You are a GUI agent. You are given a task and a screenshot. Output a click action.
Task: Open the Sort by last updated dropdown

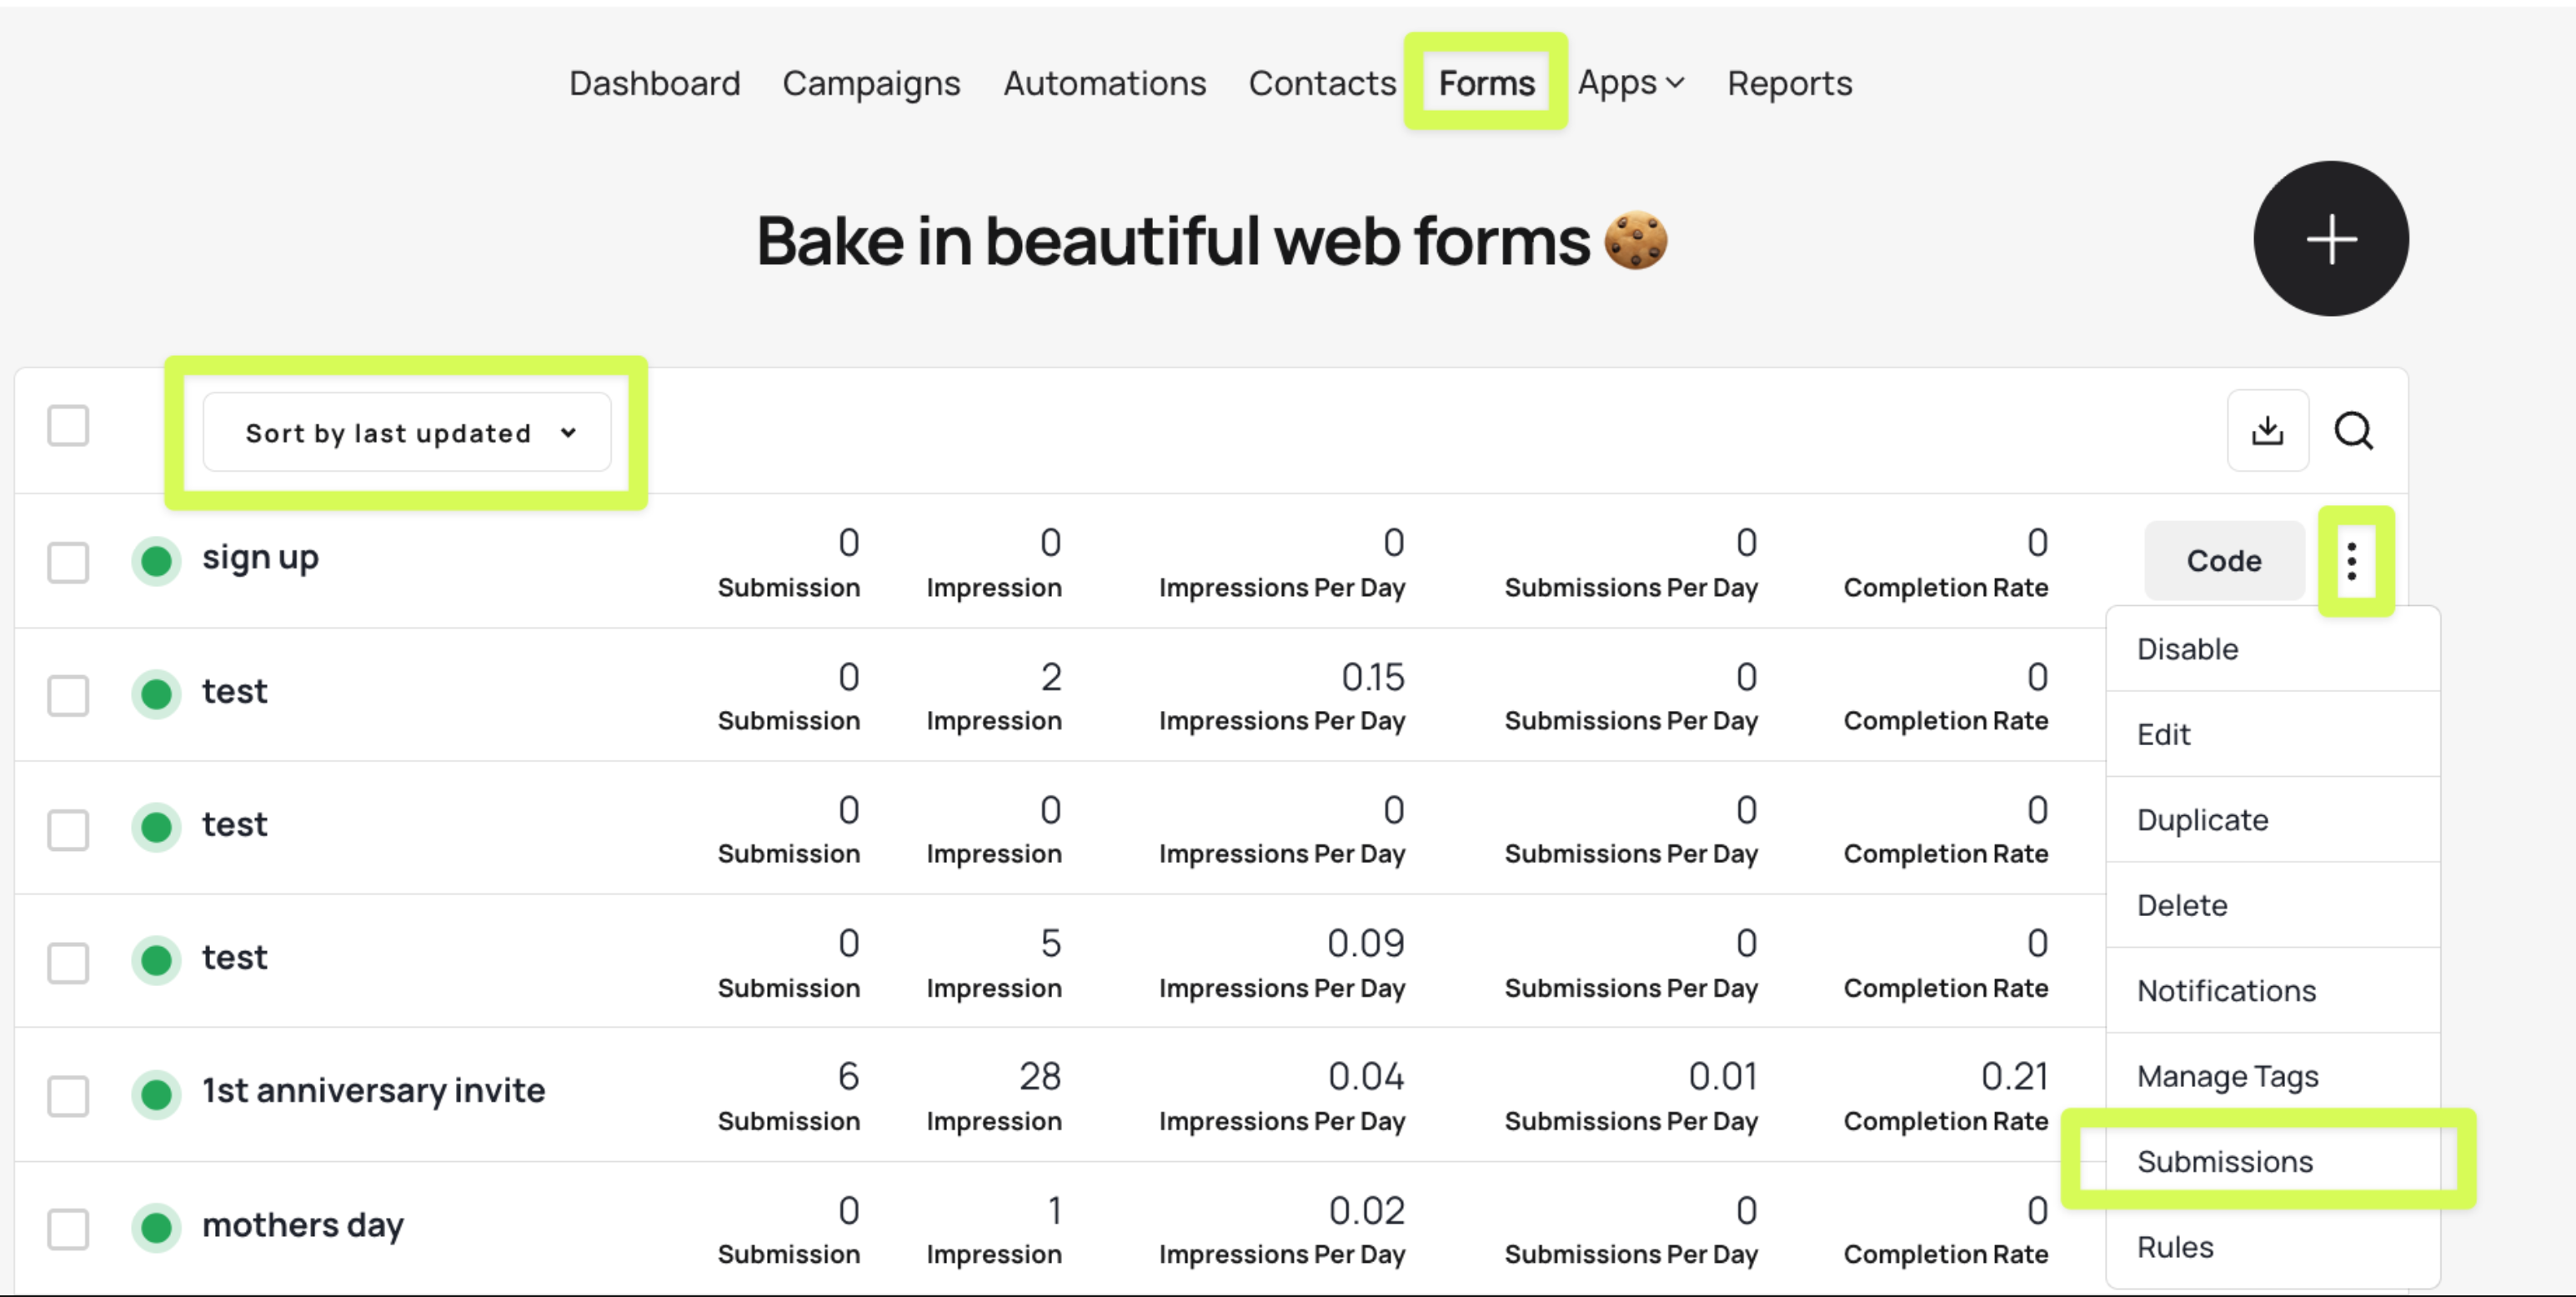coord(407,432)
